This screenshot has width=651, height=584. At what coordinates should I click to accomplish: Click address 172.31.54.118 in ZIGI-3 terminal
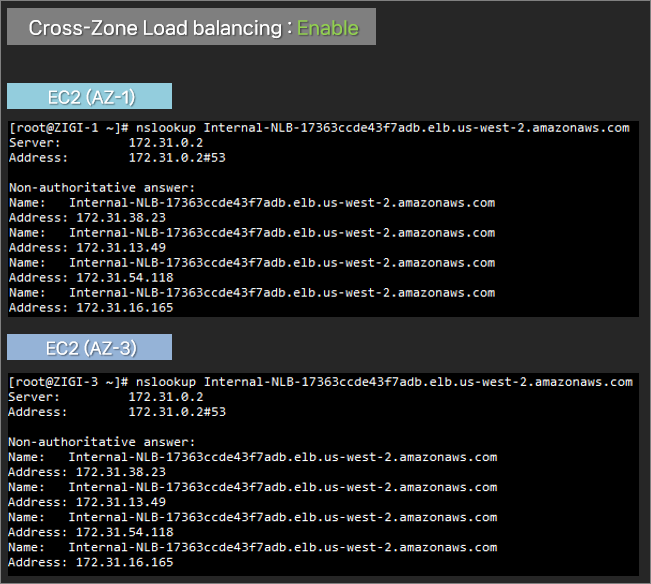pos(91,532)
